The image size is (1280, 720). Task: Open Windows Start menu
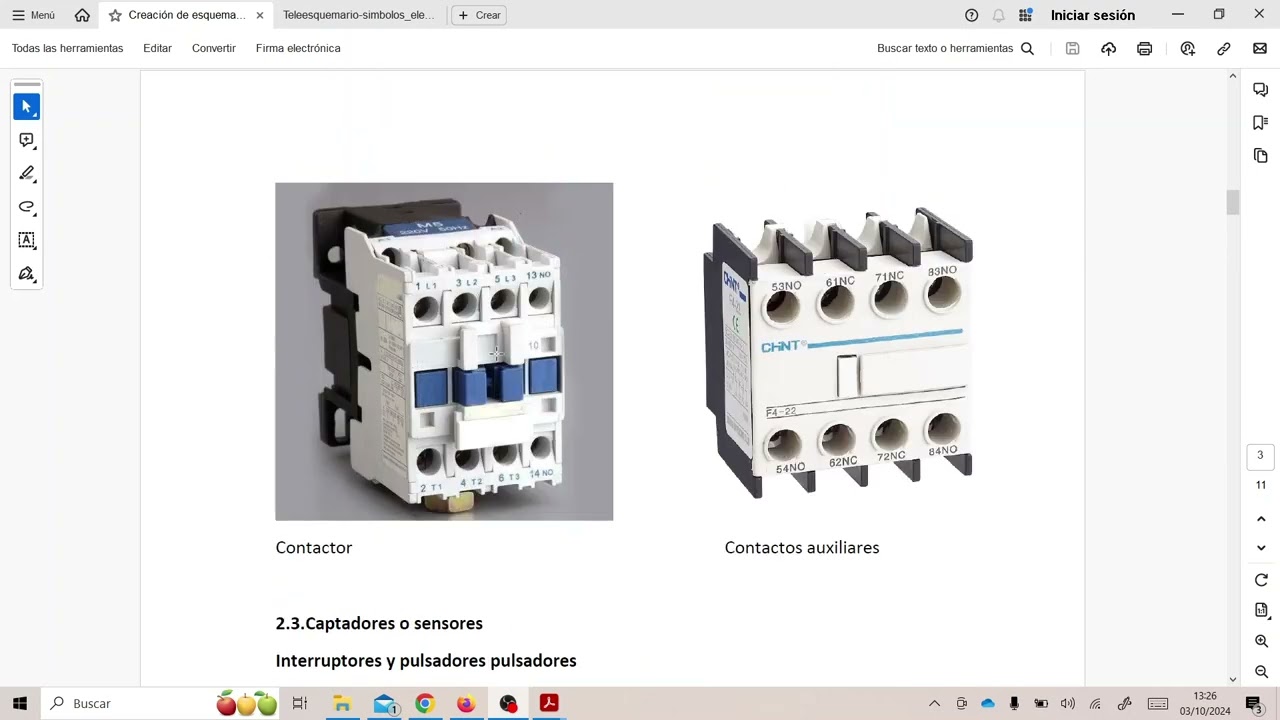[x=19, y=704]
